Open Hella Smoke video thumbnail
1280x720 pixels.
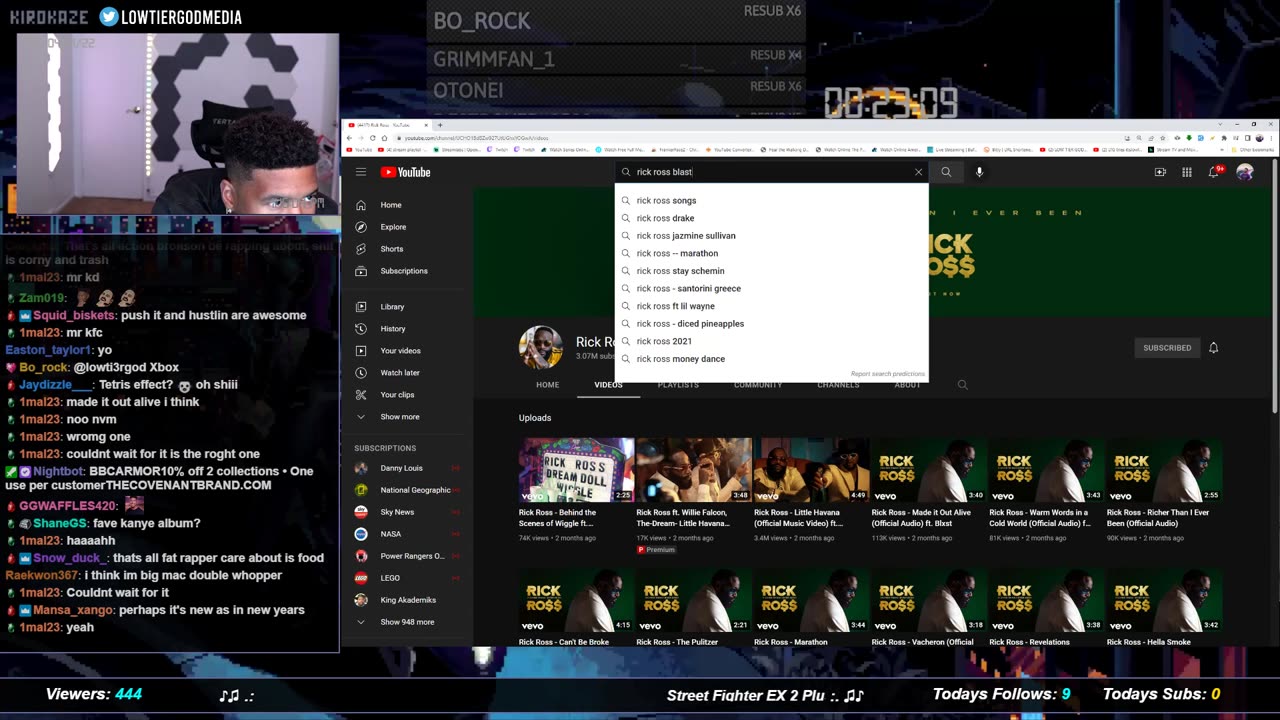pyautogui.click(x=1164, y=601)
